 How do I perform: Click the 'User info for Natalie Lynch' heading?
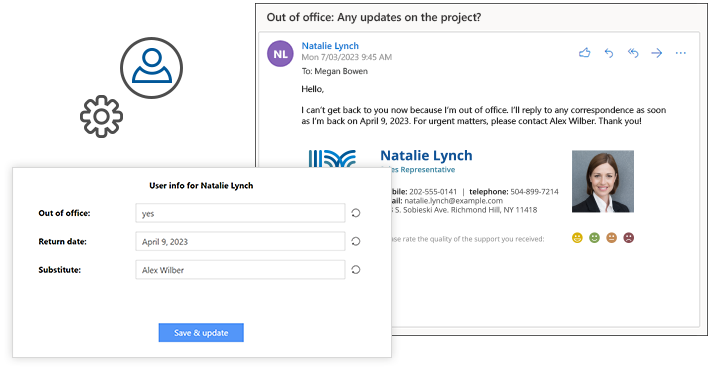tap(201, 186)
